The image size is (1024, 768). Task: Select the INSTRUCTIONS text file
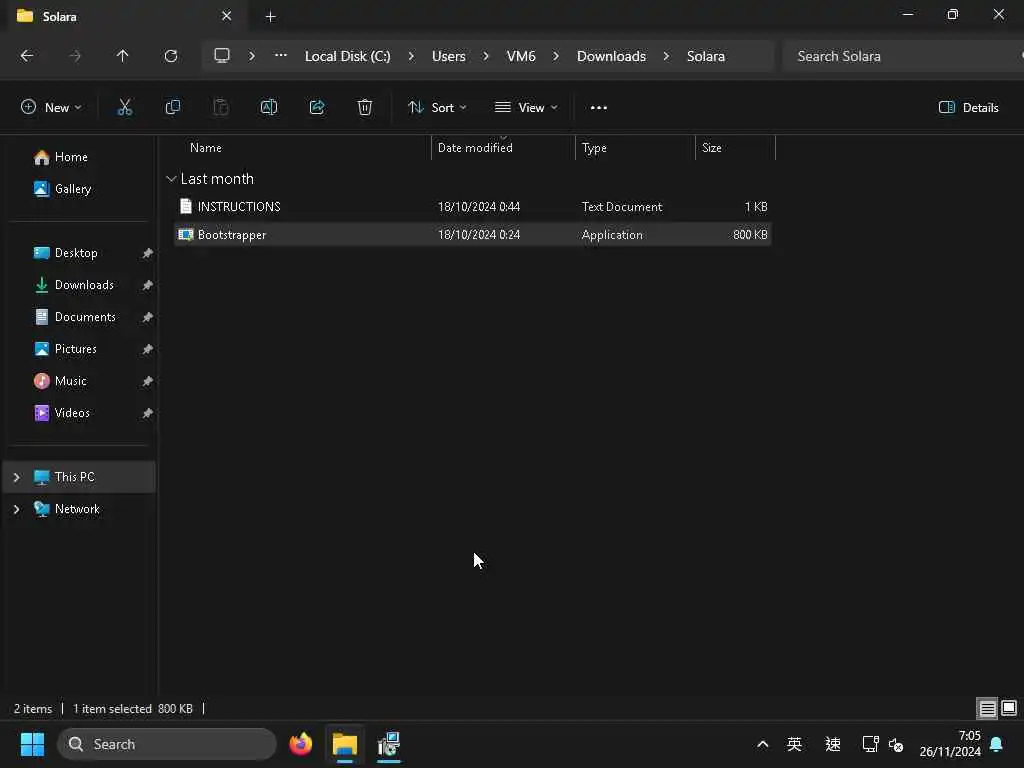click(x=473, y=207)
